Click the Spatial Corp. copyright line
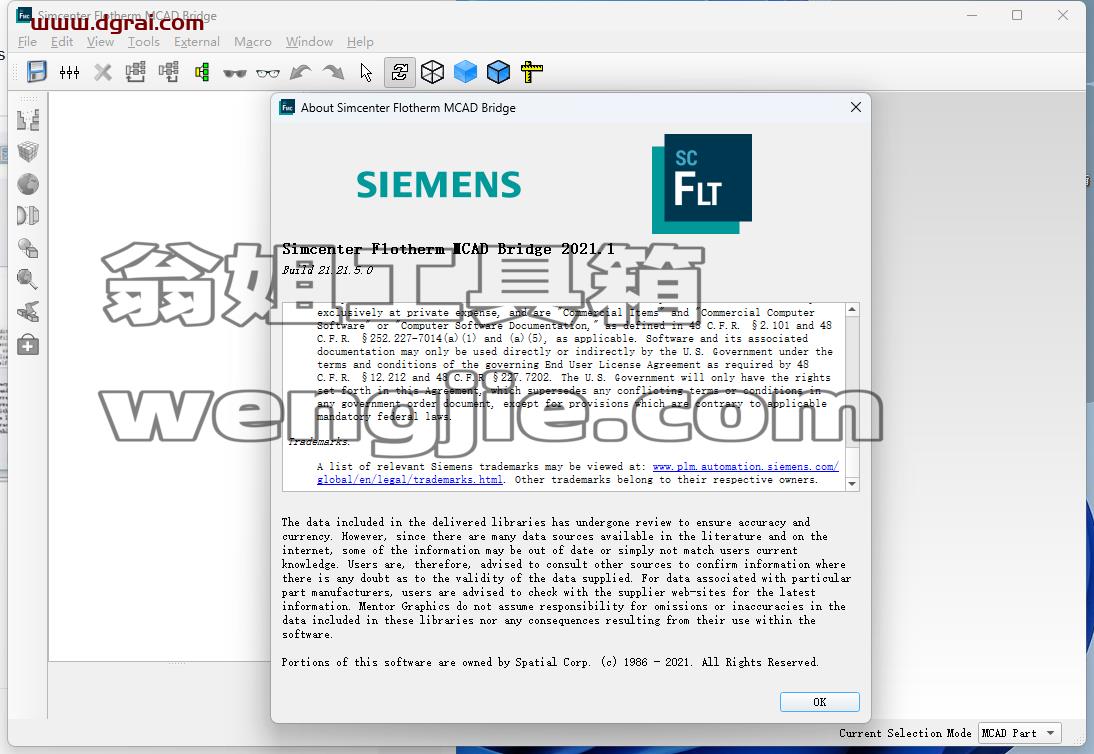This screenshot has height=754, width=1094. (x=550, y=662)
